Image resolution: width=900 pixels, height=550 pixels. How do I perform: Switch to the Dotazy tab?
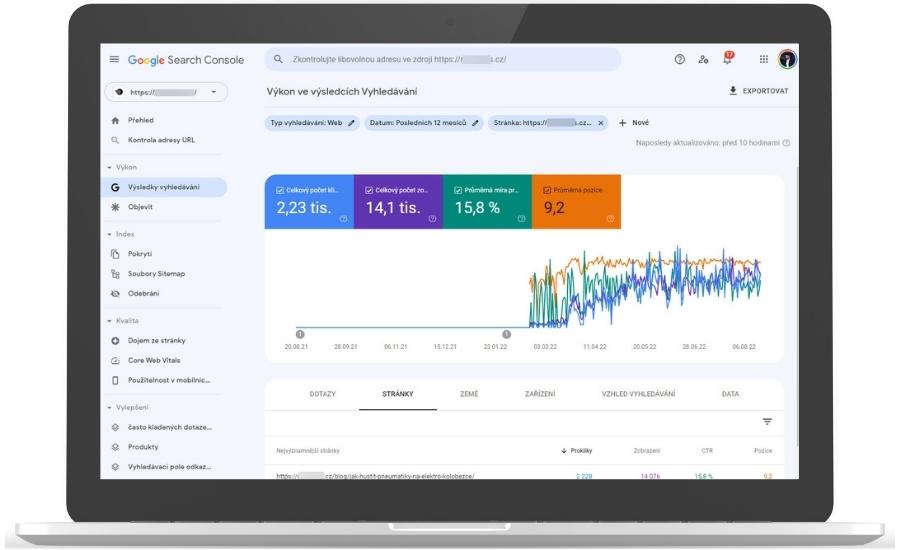point(323,394)
